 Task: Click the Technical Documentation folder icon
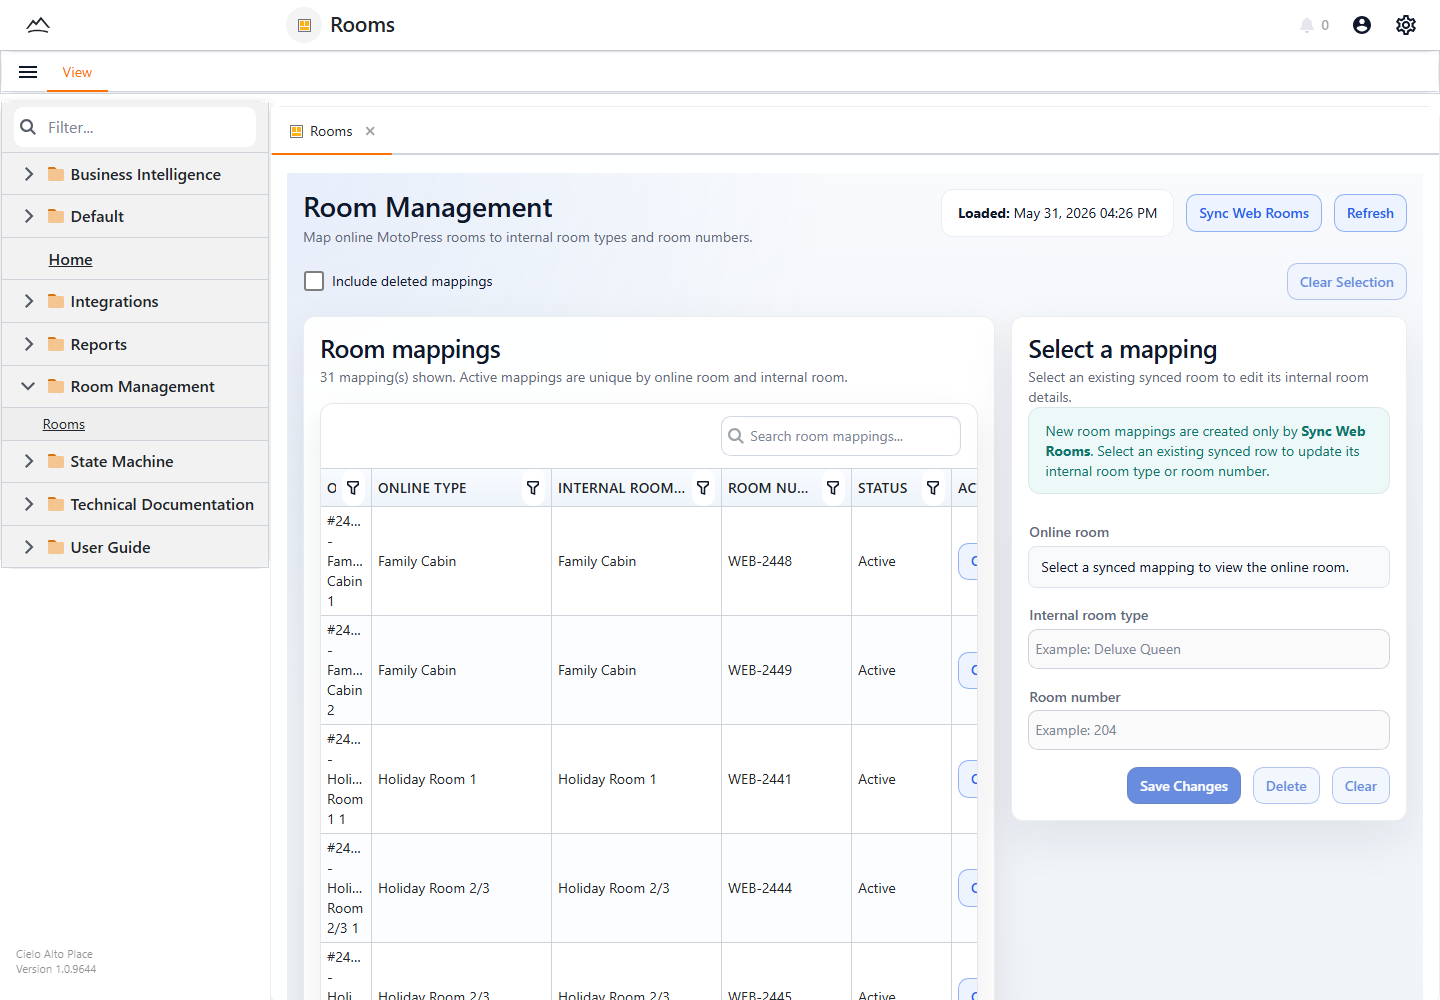click(56, 504)
